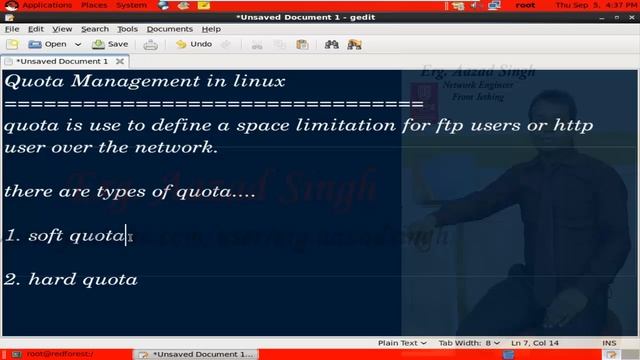The width and height of the screenshot is (640, 360).
Task: Click the Redo icon in toolbar
Action: coord(226,44)
